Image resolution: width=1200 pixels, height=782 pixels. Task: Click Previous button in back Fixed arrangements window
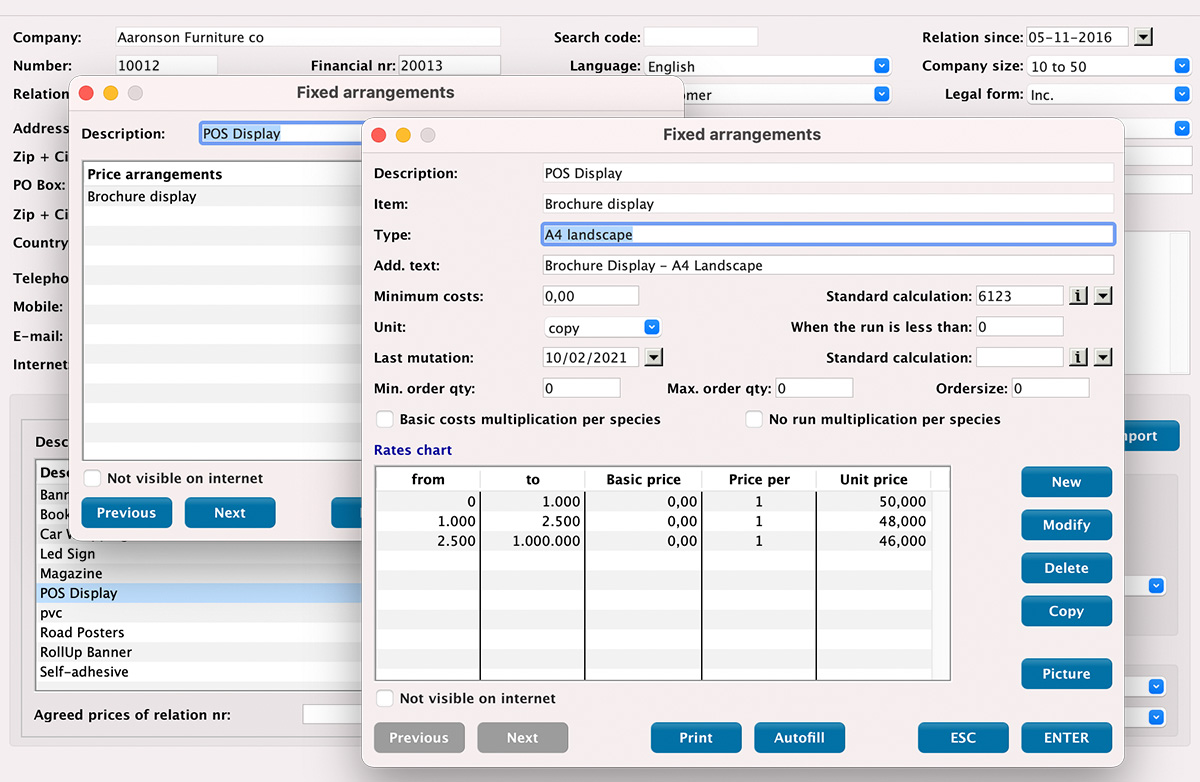(x=126, y=513)
